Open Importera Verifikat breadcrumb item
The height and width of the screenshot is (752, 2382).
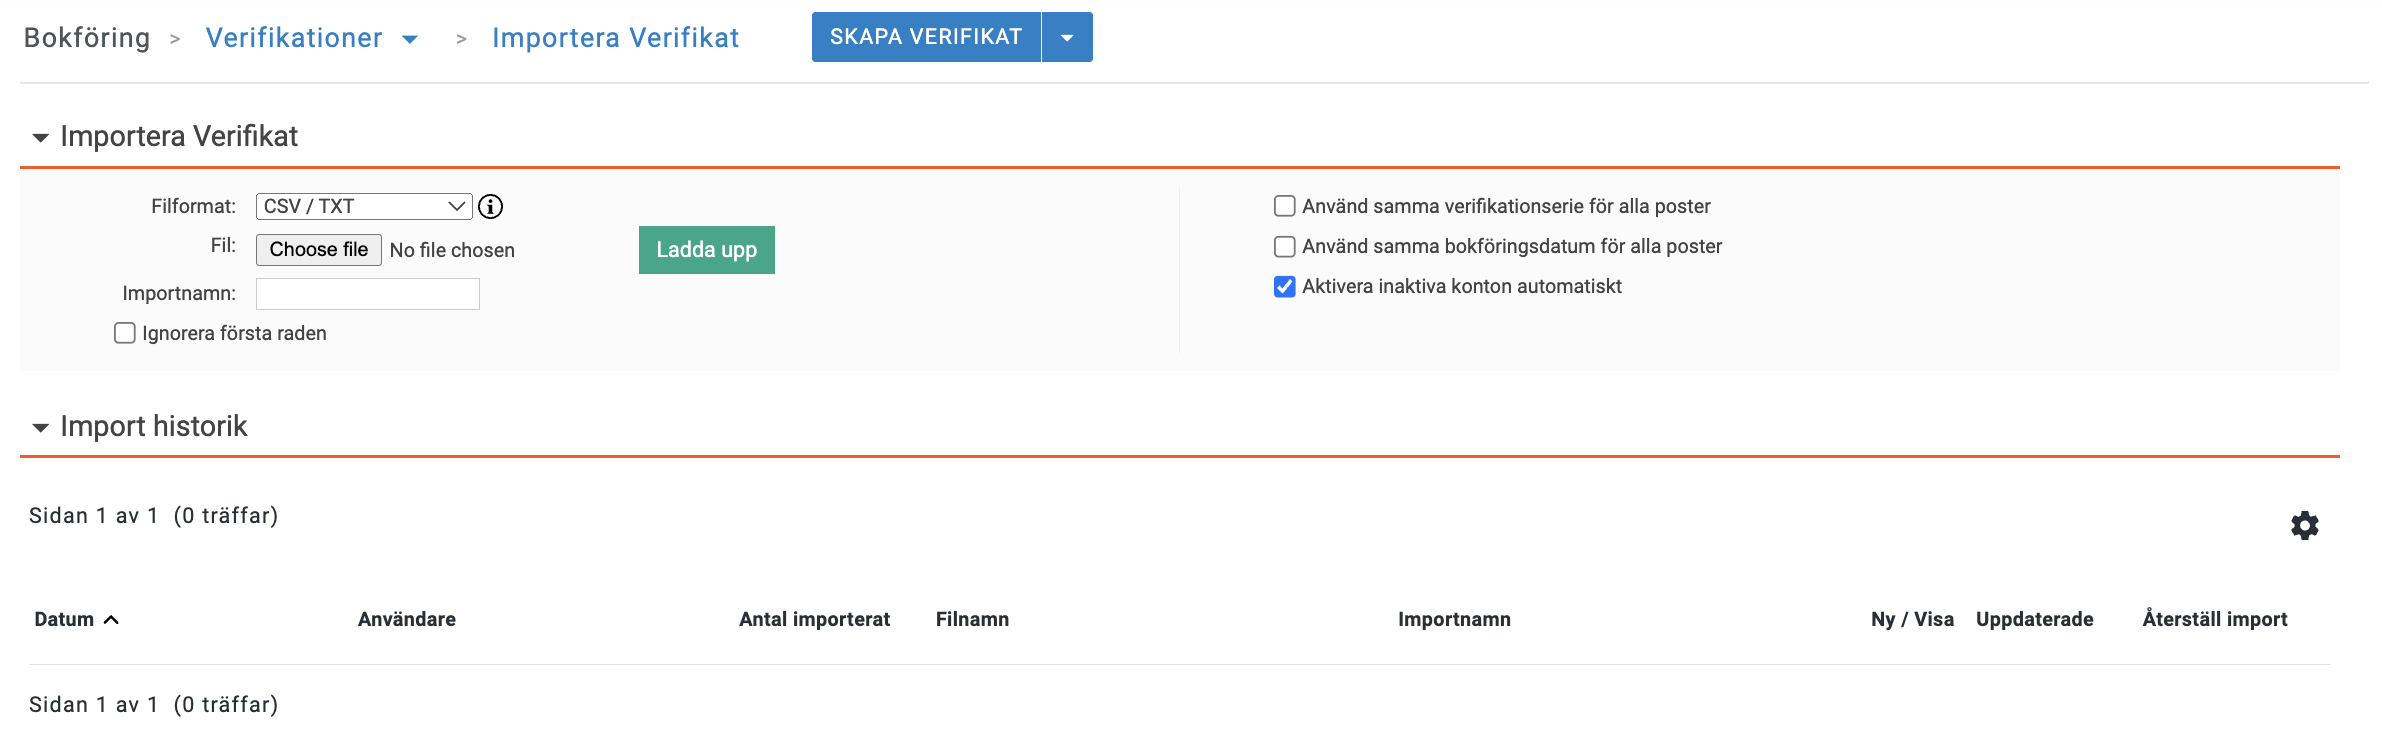[614, 37]
